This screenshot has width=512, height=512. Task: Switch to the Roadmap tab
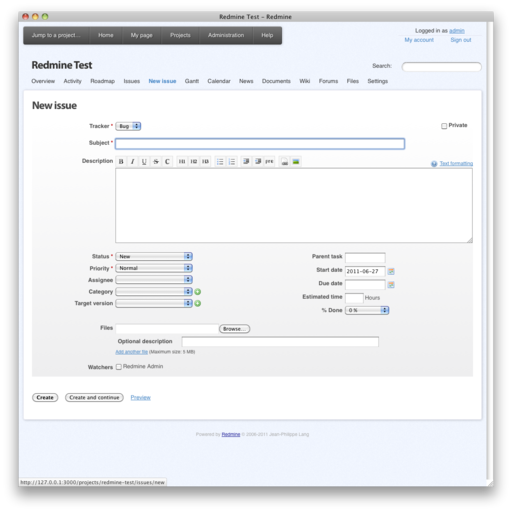pyautogui.click(x=102, y=81)
